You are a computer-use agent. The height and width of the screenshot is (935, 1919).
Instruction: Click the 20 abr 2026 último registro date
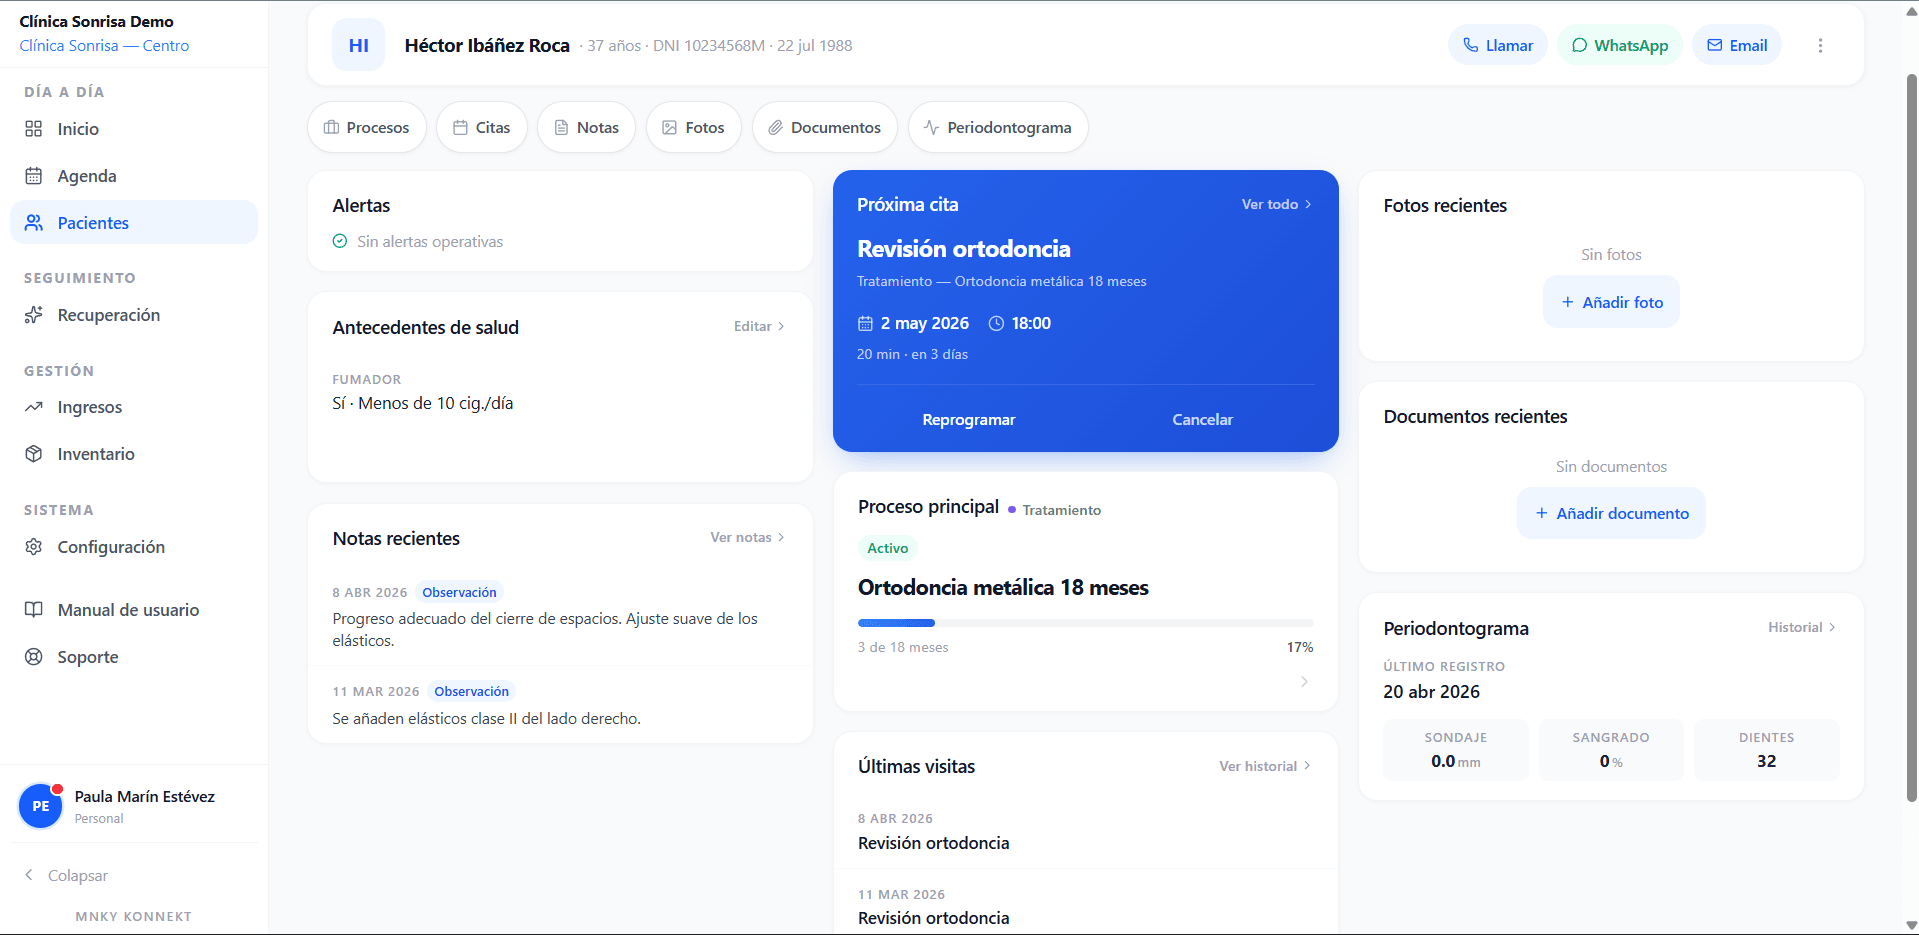pos(1432,692)
